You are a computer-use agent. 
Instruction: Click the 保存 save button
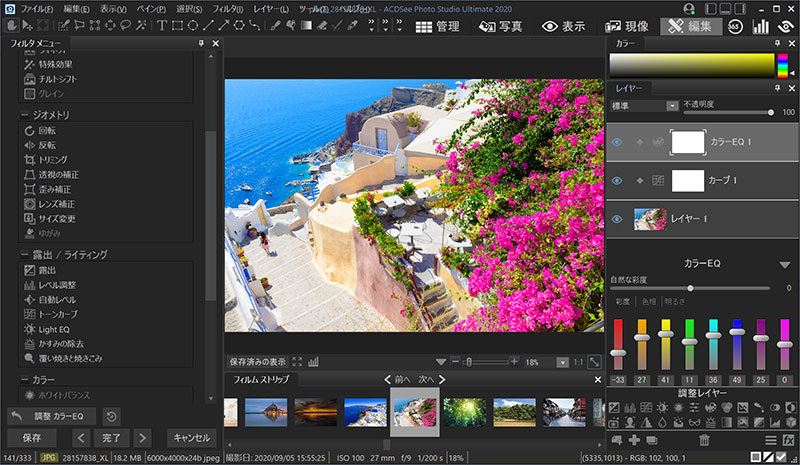point(32,438)
